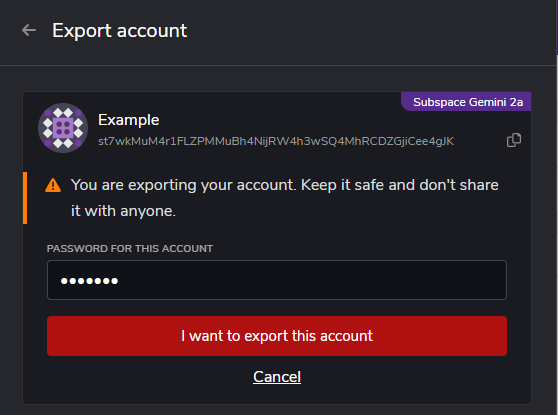
Task: Click the Example account identicon avatar
Action: (x=63, y=128)
